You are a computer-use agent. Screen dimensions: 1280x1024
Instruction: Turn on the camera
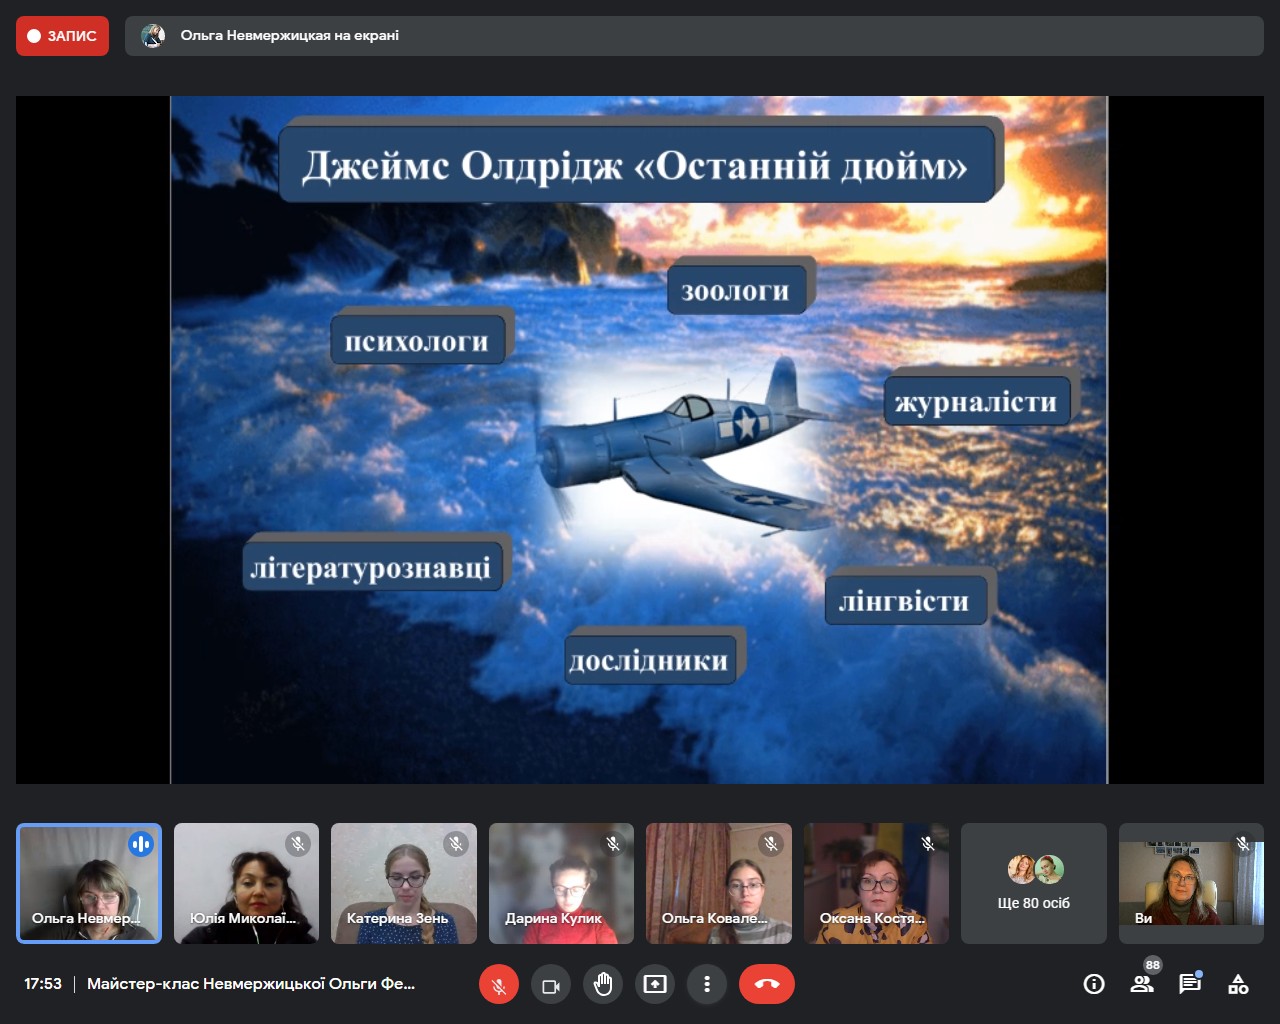551,985
